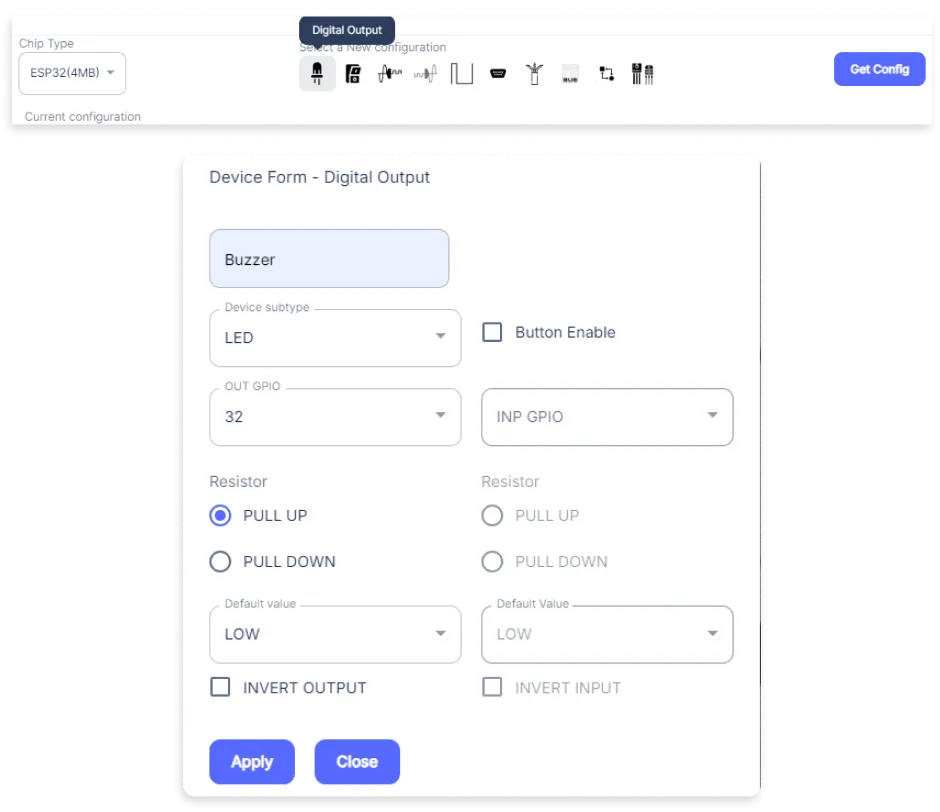This screenshot has width=940, height=812.
Task: Click the Current configuration label
Action: click(x=83, y=116)
